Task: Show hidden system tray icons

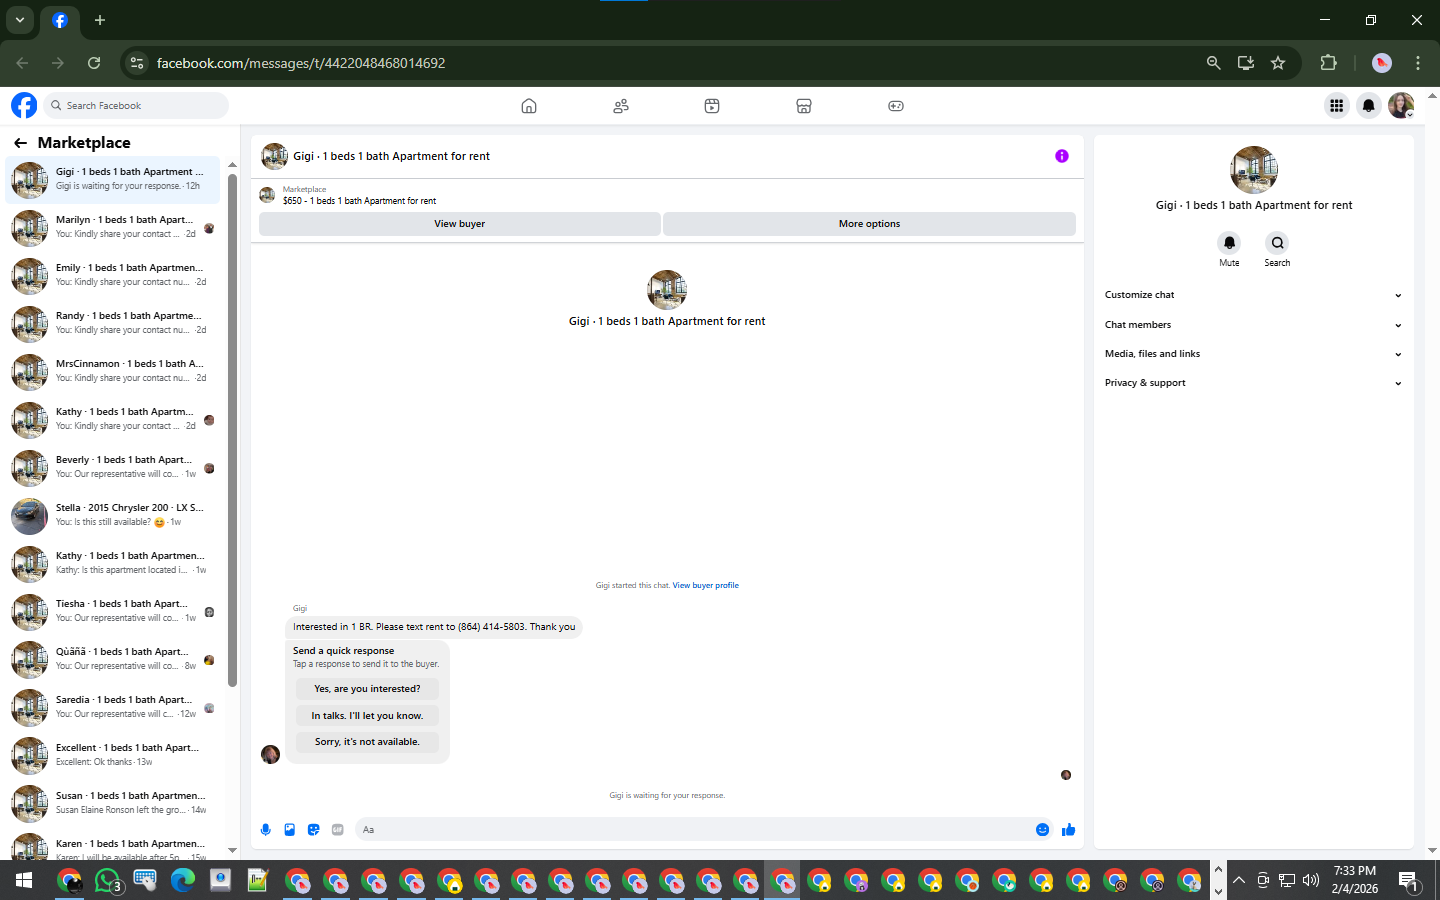Action: click(1239, 880)
